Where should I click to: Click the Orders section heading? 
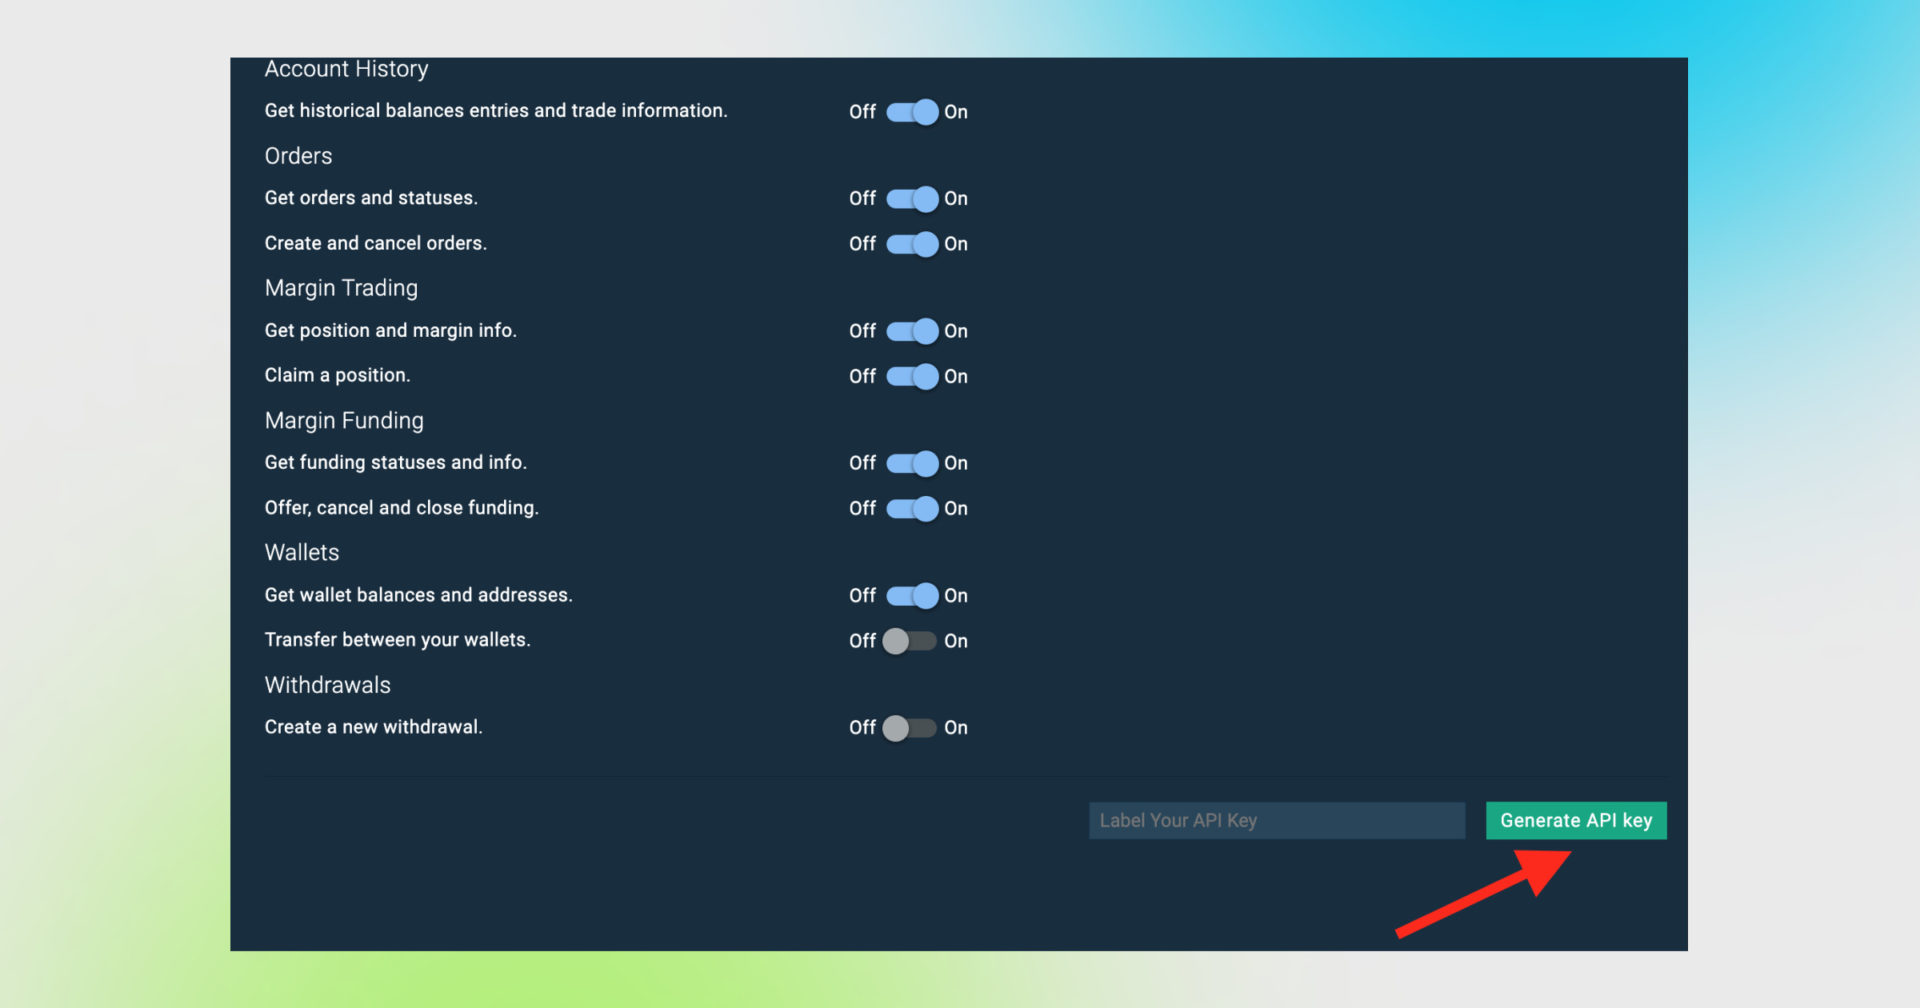[297, 156]
